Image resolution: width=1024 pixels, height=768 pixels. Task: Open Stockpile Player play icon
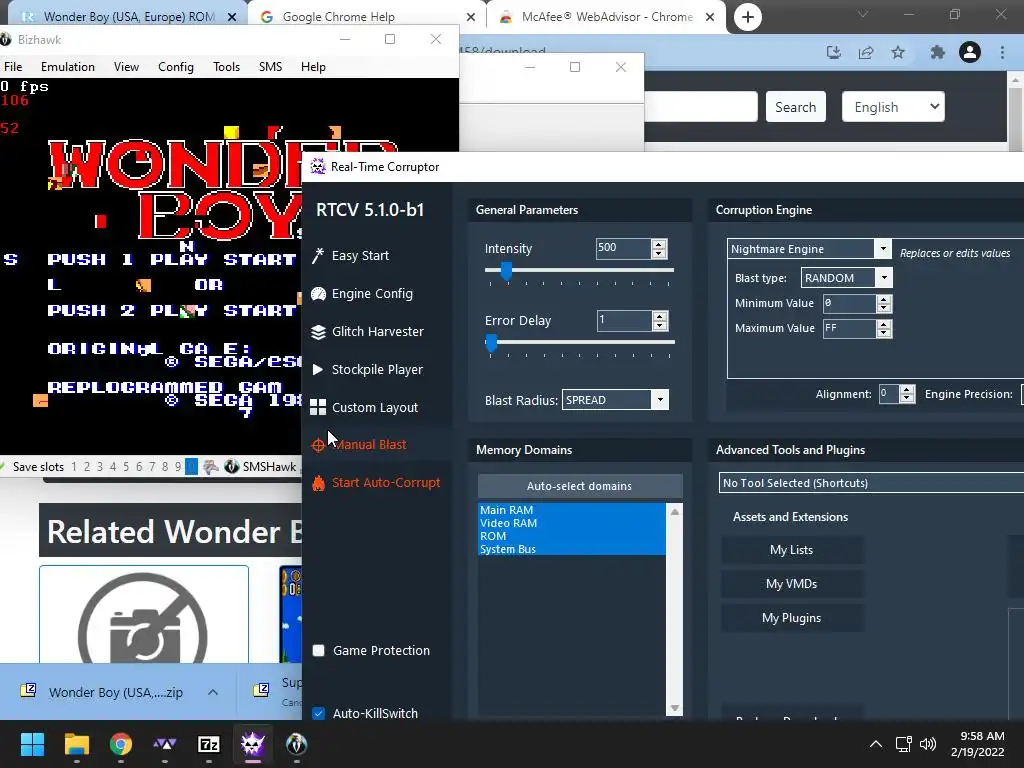click(318, 370)
